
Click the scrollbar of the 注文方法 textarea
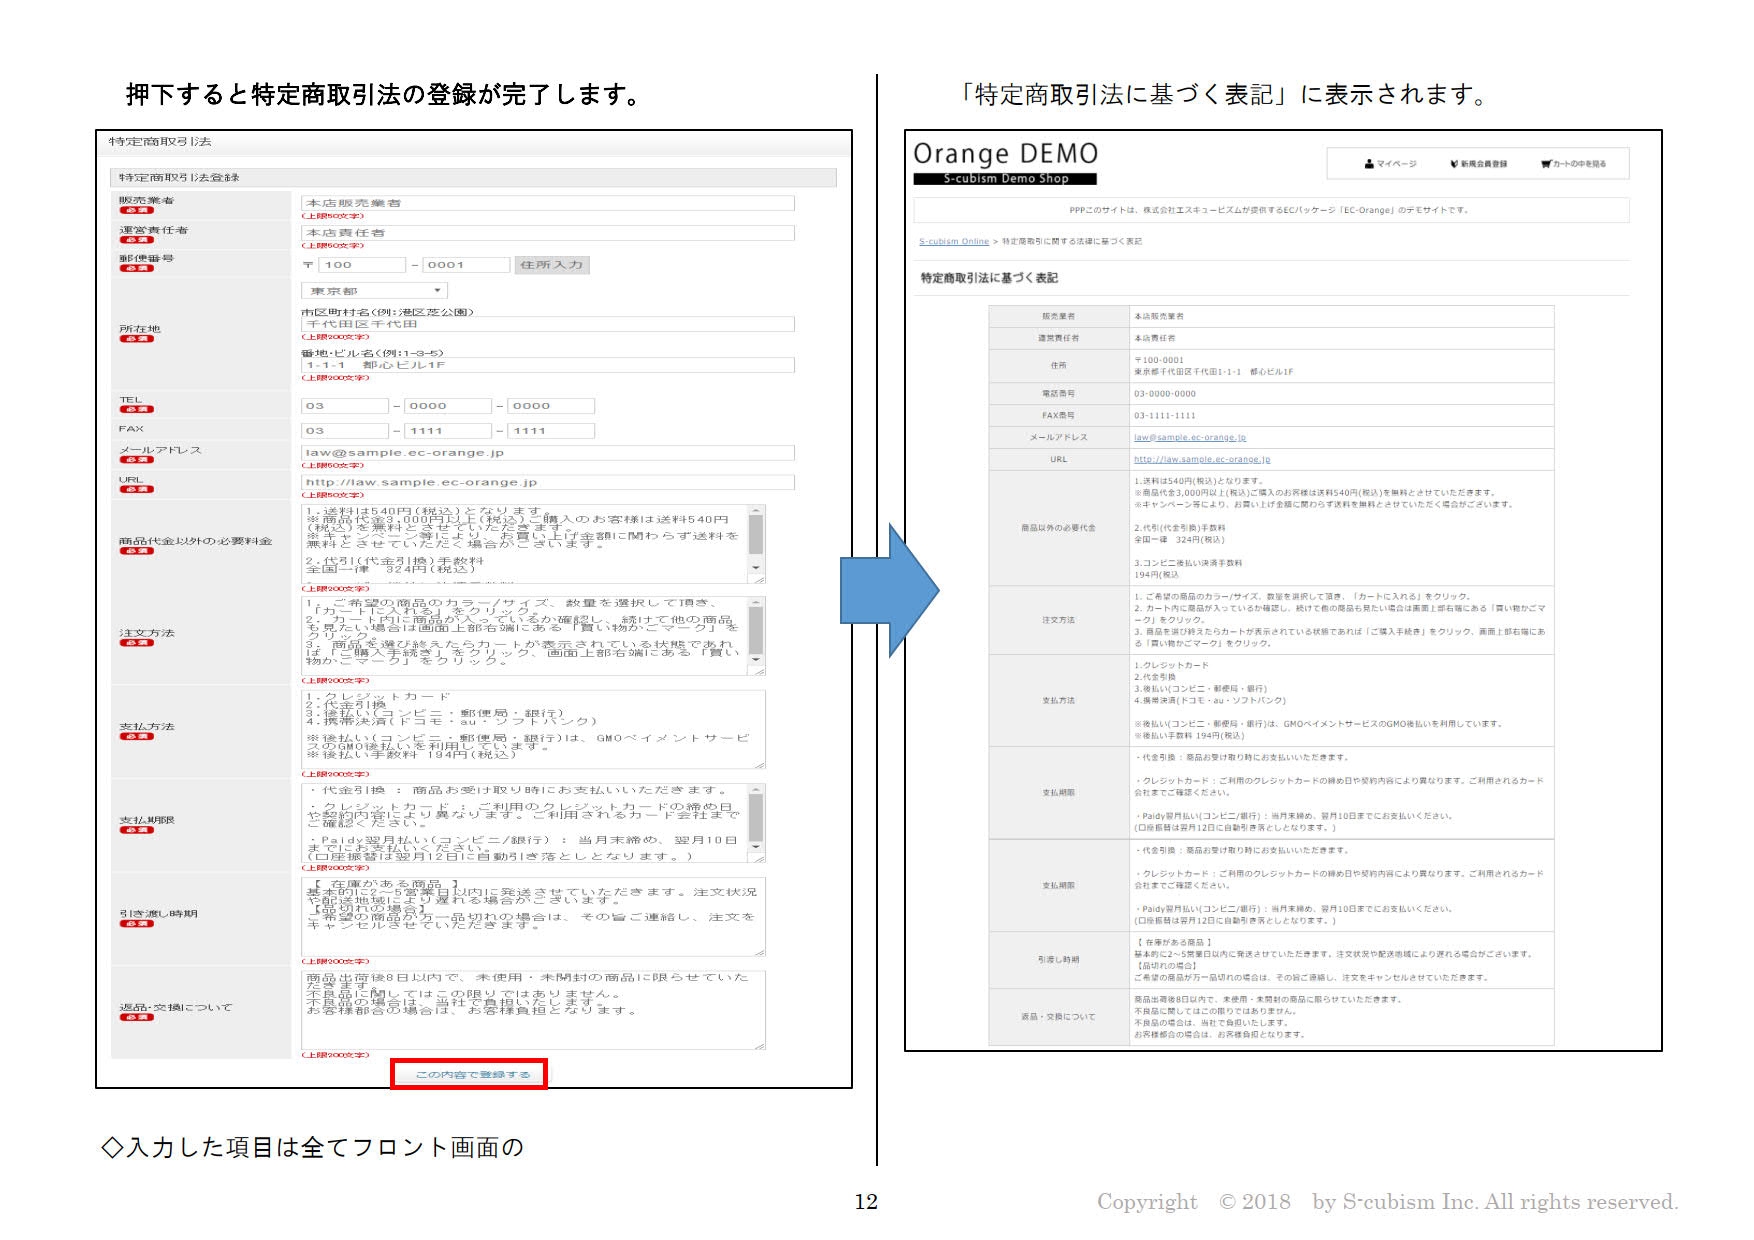coord(756,634)
